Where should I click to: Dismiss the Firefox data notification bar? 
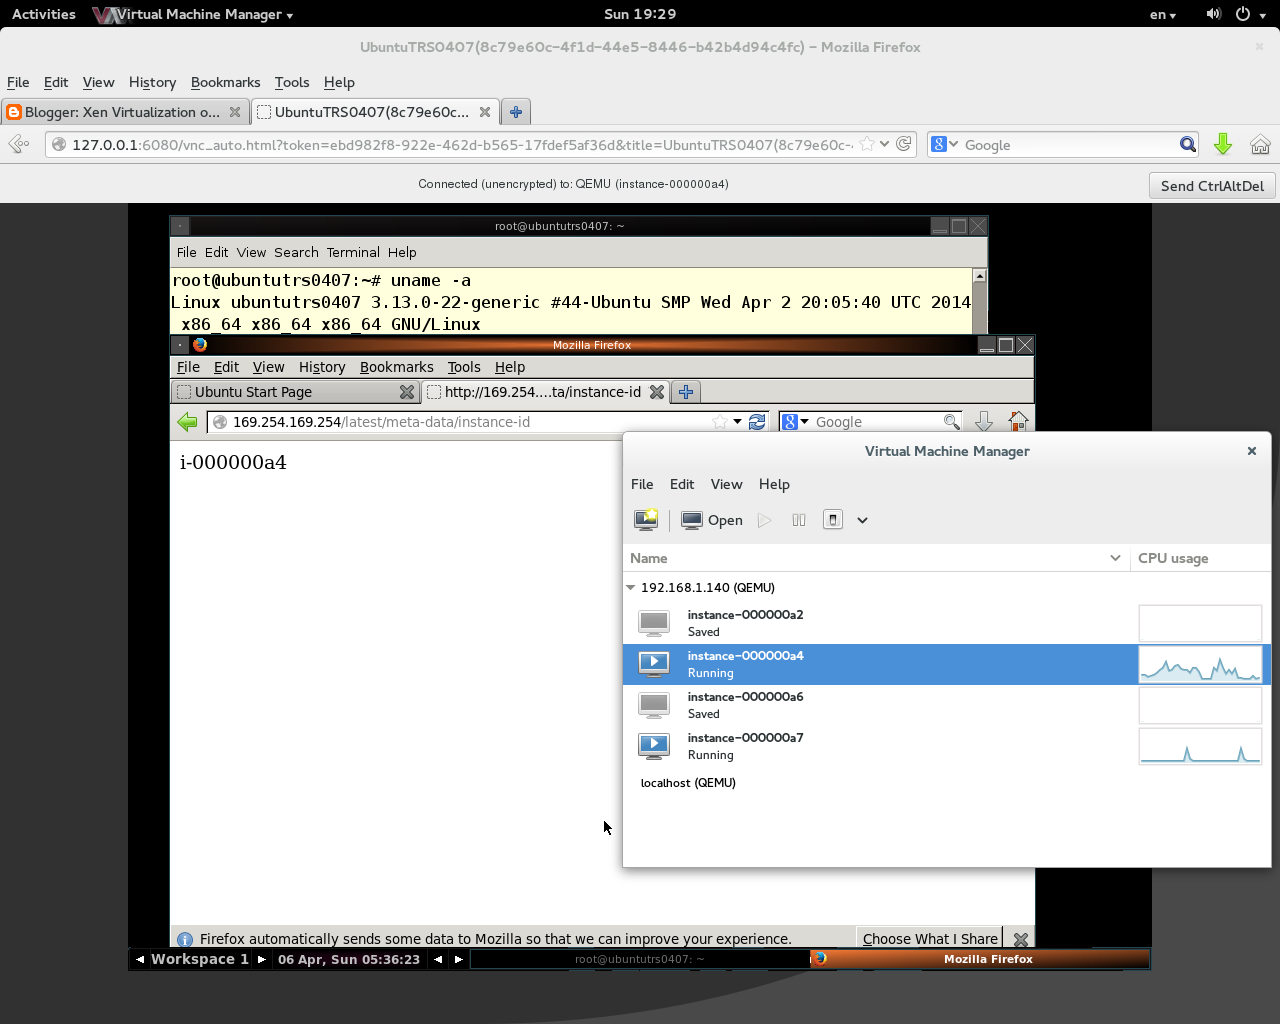point(1021,940)
